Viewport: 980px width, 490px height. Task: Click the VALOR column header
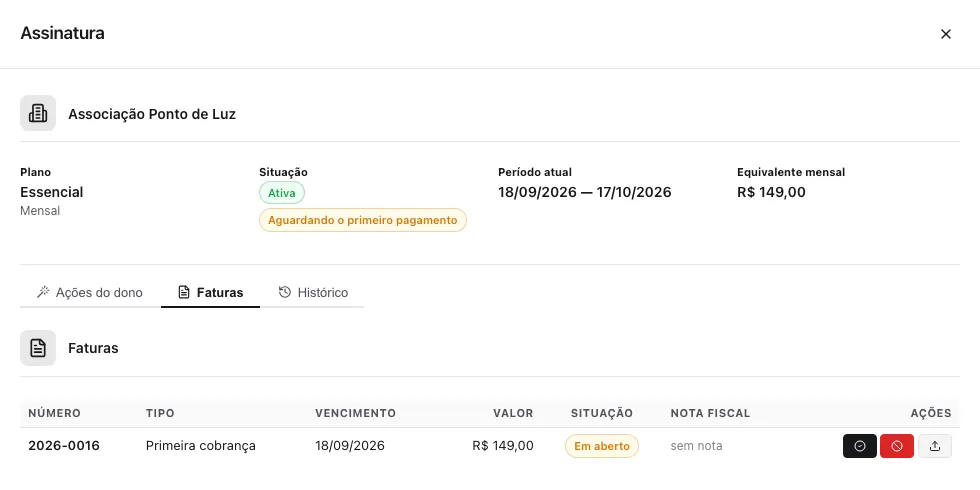pos(513,413)
